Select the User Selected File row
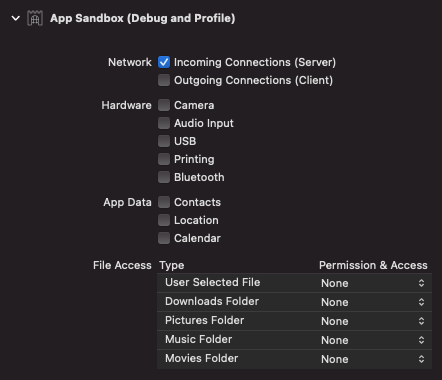 (294, 283)
